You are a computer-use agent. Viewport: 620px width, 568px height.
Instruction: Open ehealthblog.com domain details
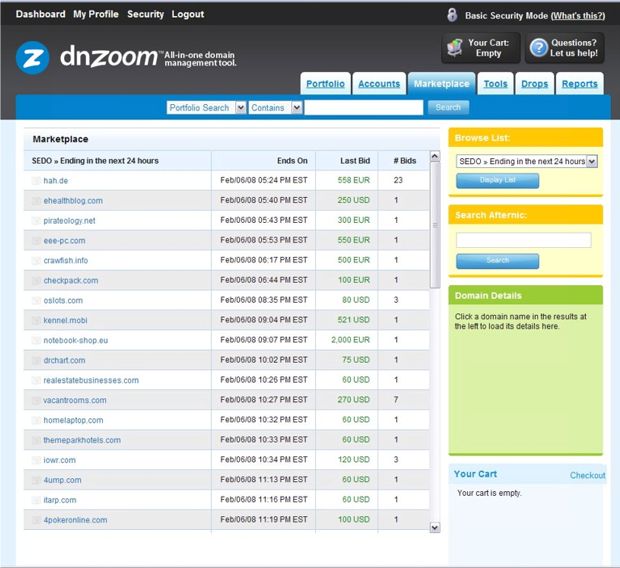coord(73,201)
